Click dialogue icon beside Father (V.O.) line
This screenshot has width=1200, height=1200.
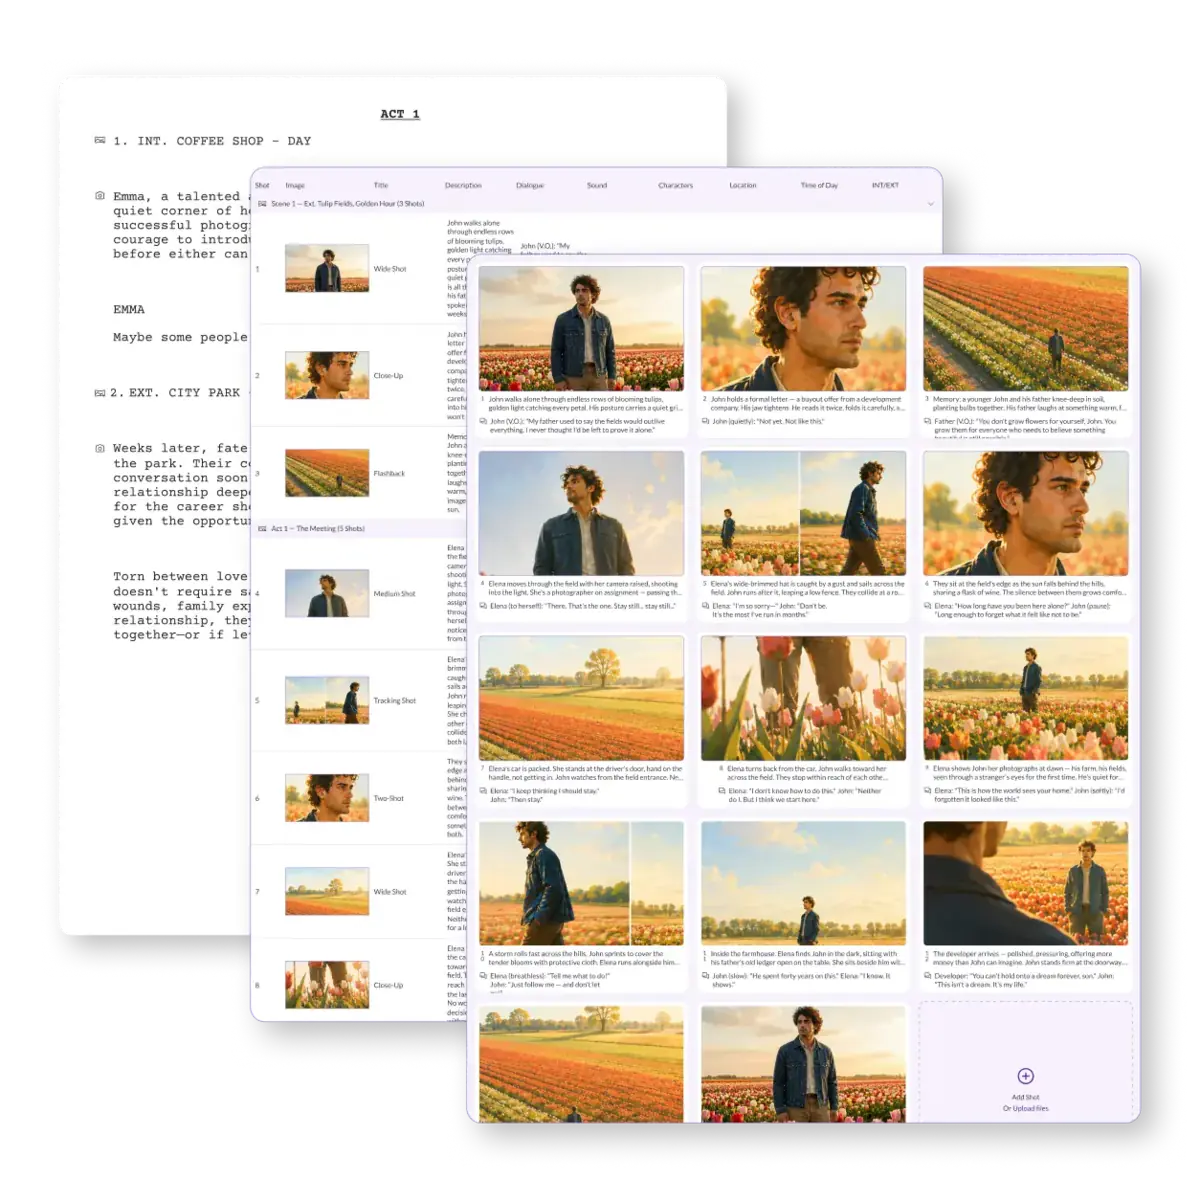pyautogui.click(x=928, y=421)
